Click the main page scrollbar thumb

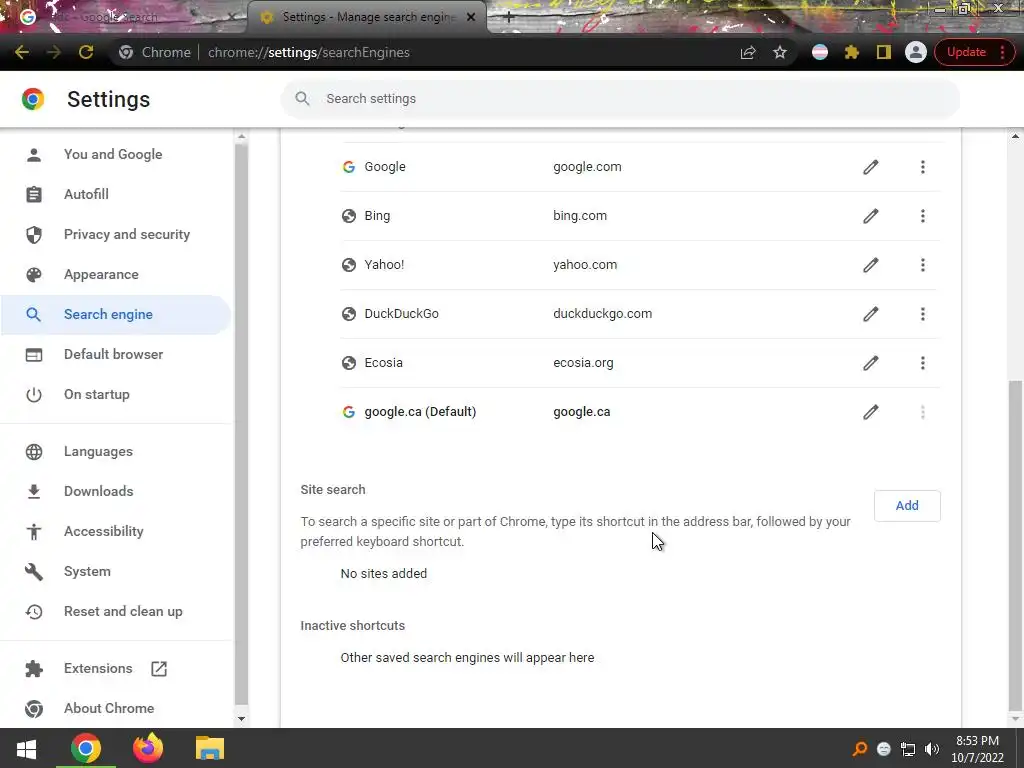tap(1016, 545)
